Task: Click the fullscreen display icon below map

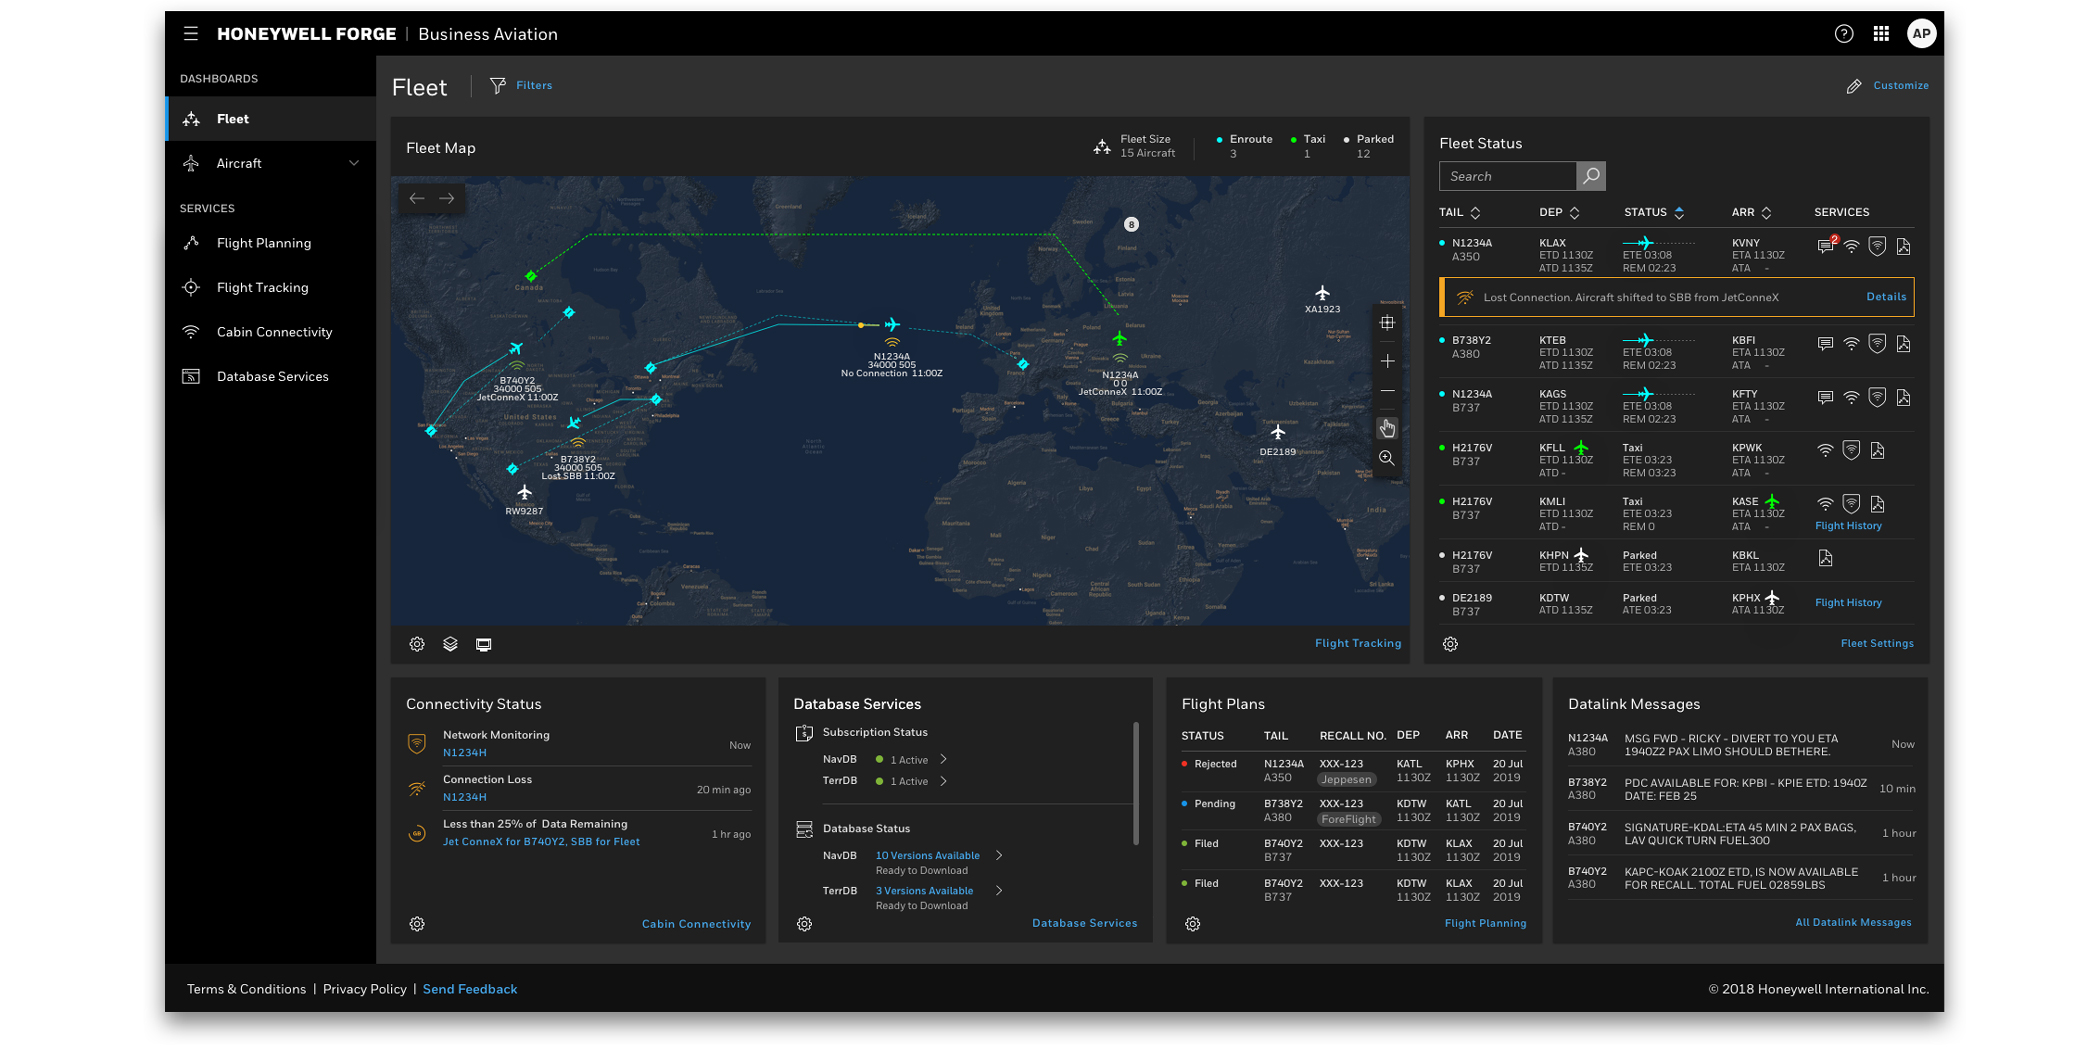Action: click(484, 644)
